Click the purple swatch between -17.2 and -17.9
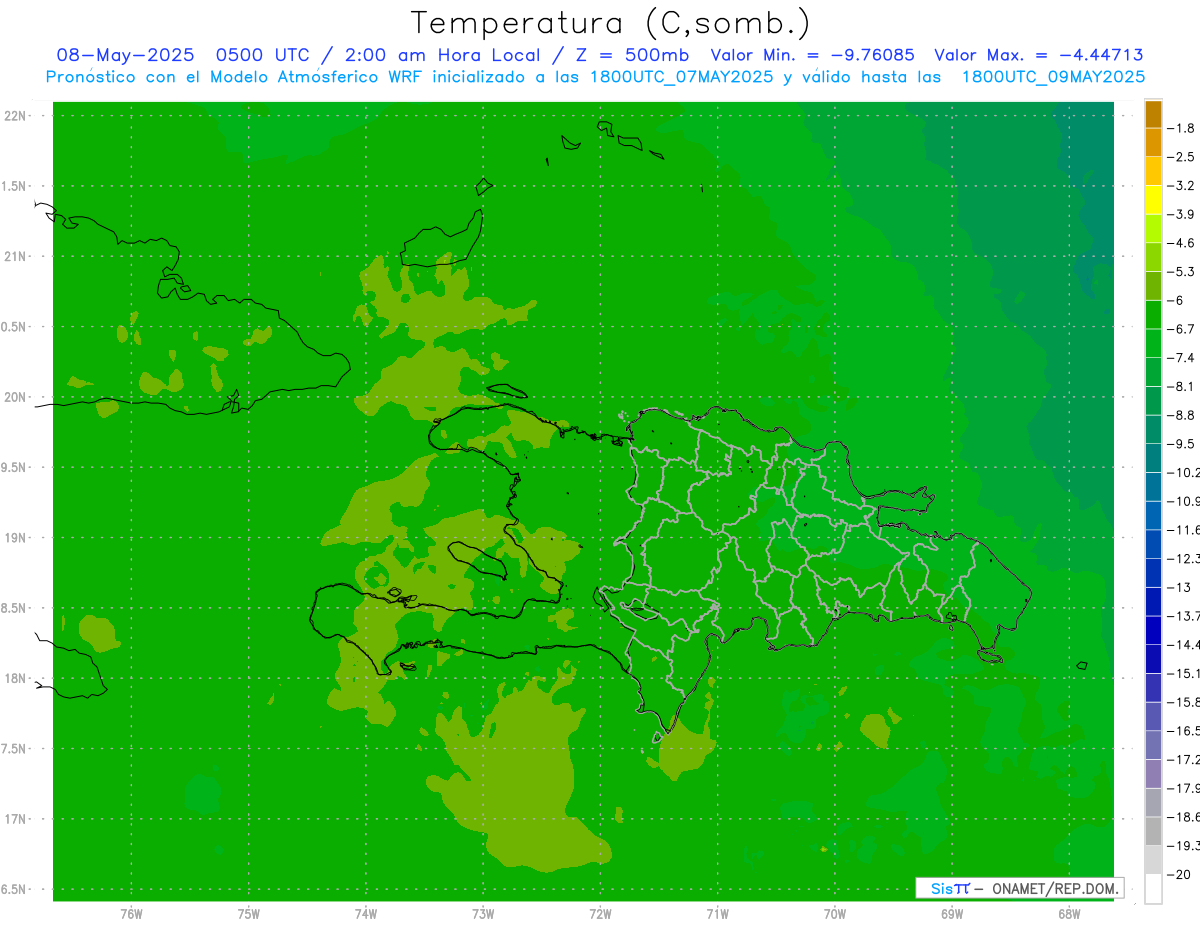This screenshot has width=1200, height=927. tap(1153, 774)
